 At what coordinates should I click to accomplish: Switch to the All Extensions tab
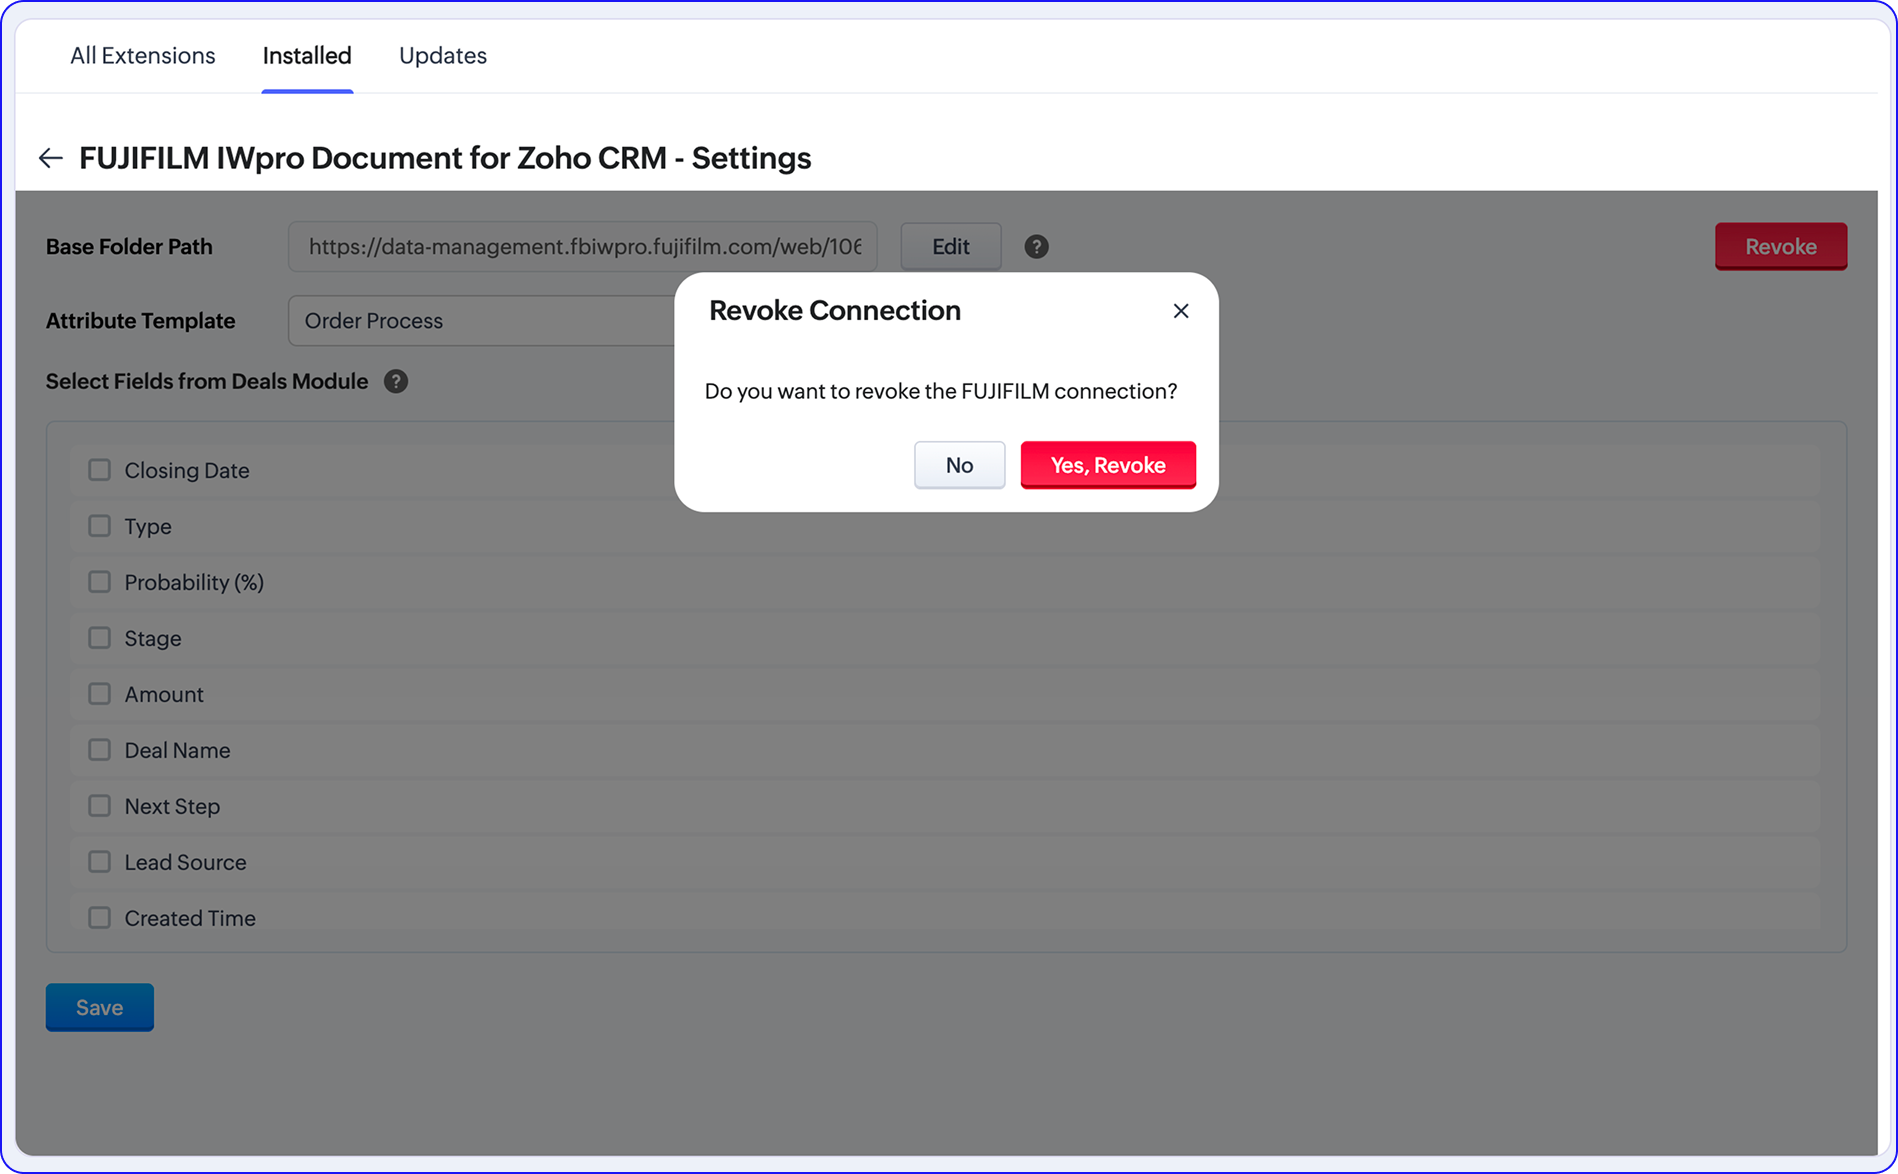(142, 56)
